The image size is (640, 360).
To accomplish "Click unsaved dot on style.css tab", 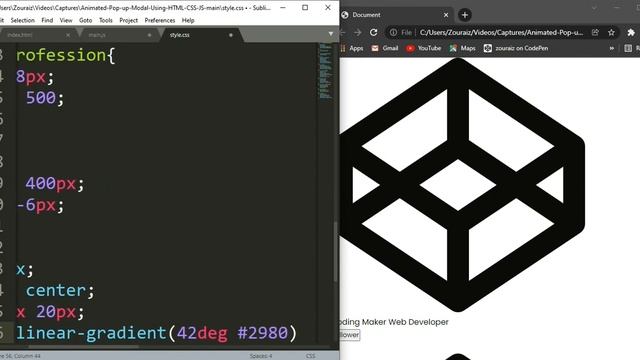I will click(x=231, y=35).
